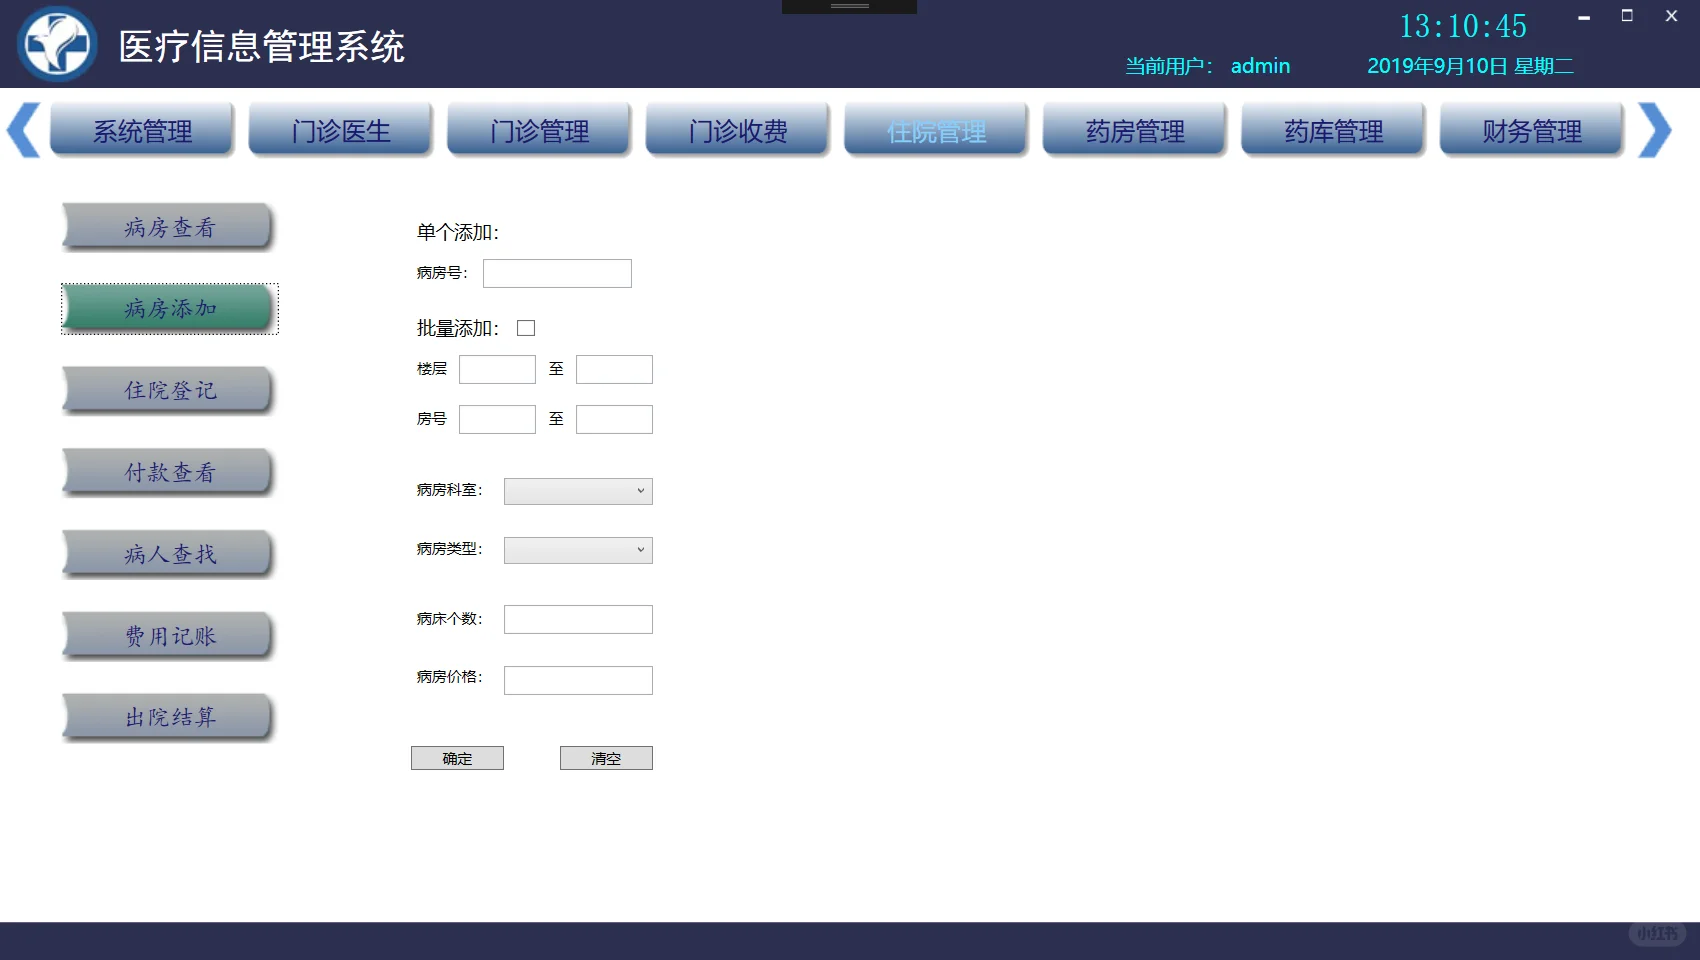Select the 住院登记 sidebar button
The height and width of the screenshot is (960, 1700).
[x=167, y=390]
